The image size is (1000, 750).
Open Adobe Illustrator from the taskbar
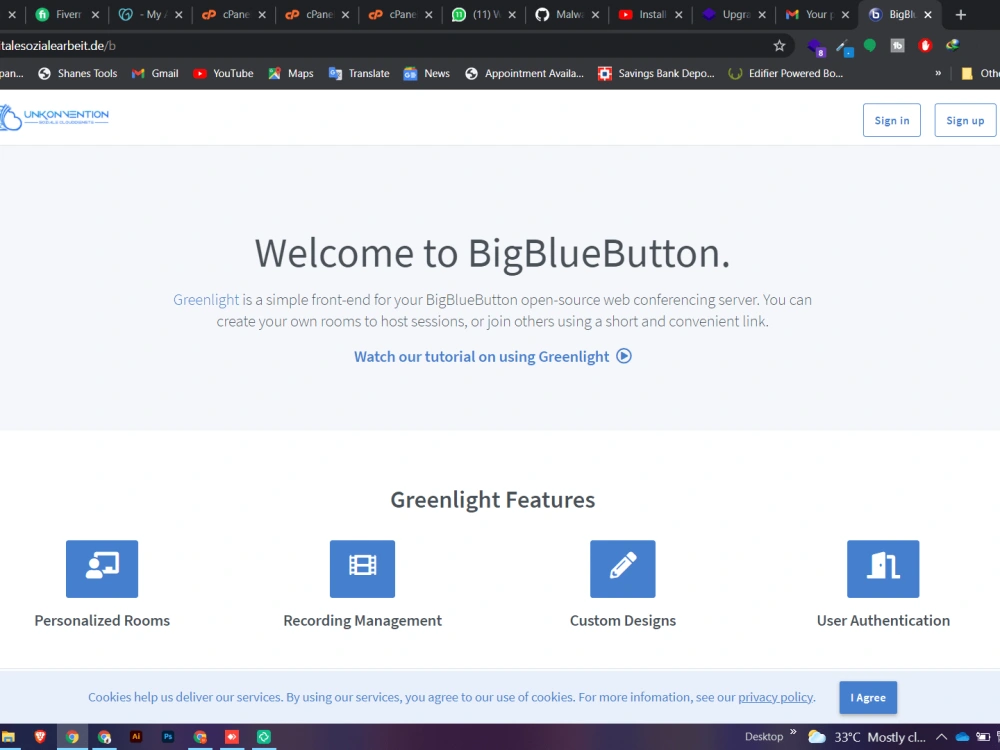pos(136,737)
